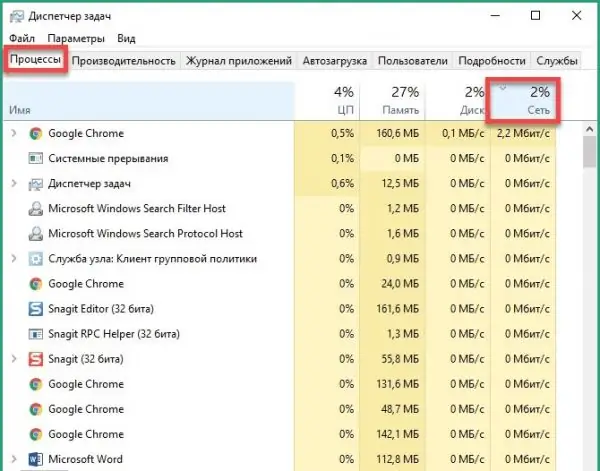The width and height of the screenshot is (600, 471).
Task: Expand Служба узла: Клиент групповой политики
Action: (x=14, y=259)
